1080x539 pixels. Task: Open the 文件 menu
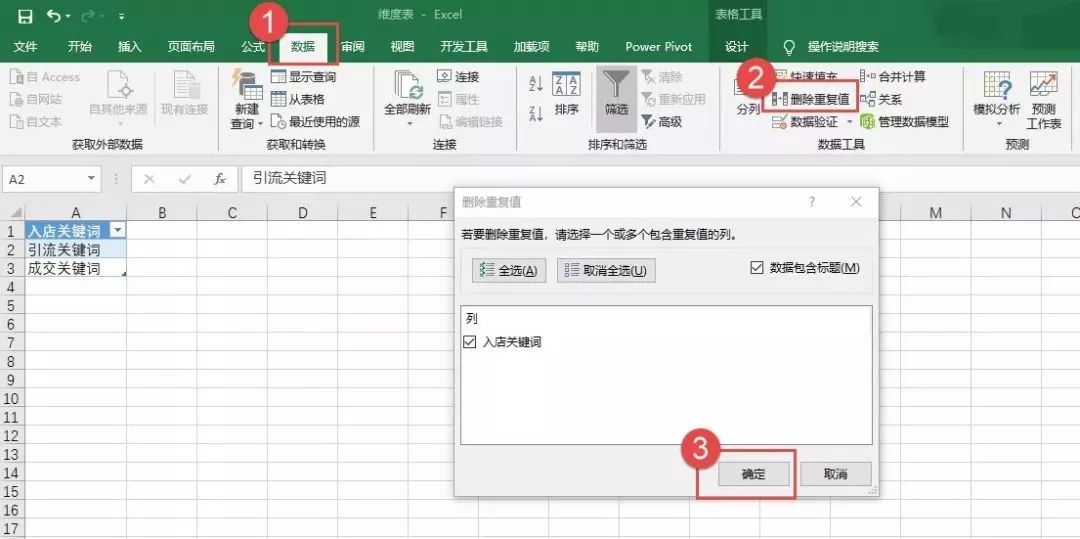(25, 47)
